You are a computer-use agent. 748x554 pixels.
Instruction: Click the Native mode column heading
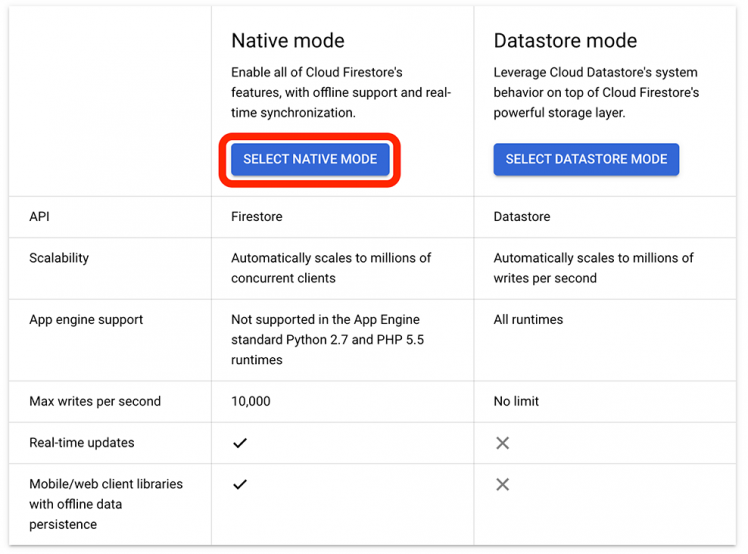pos(288,41)
